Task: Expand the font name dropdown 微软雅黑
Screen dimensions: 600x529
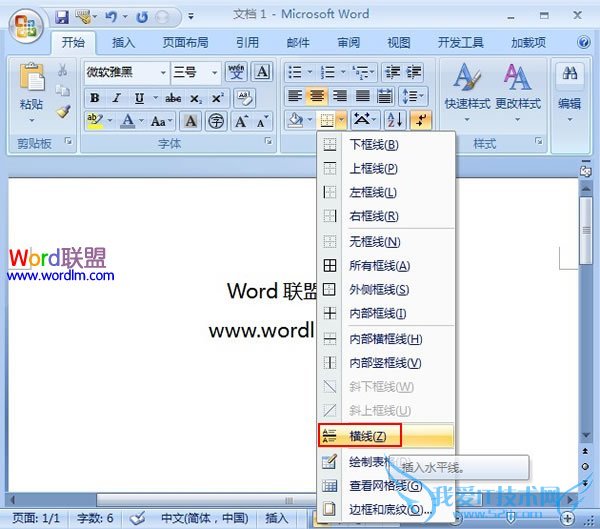Action: [x=125, y=72]
